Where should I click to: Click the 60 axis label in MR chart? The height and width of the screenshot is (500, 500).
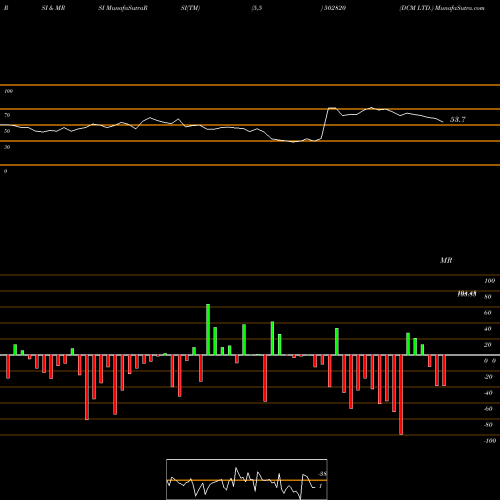pyautogui.click(x=487, y=313)
